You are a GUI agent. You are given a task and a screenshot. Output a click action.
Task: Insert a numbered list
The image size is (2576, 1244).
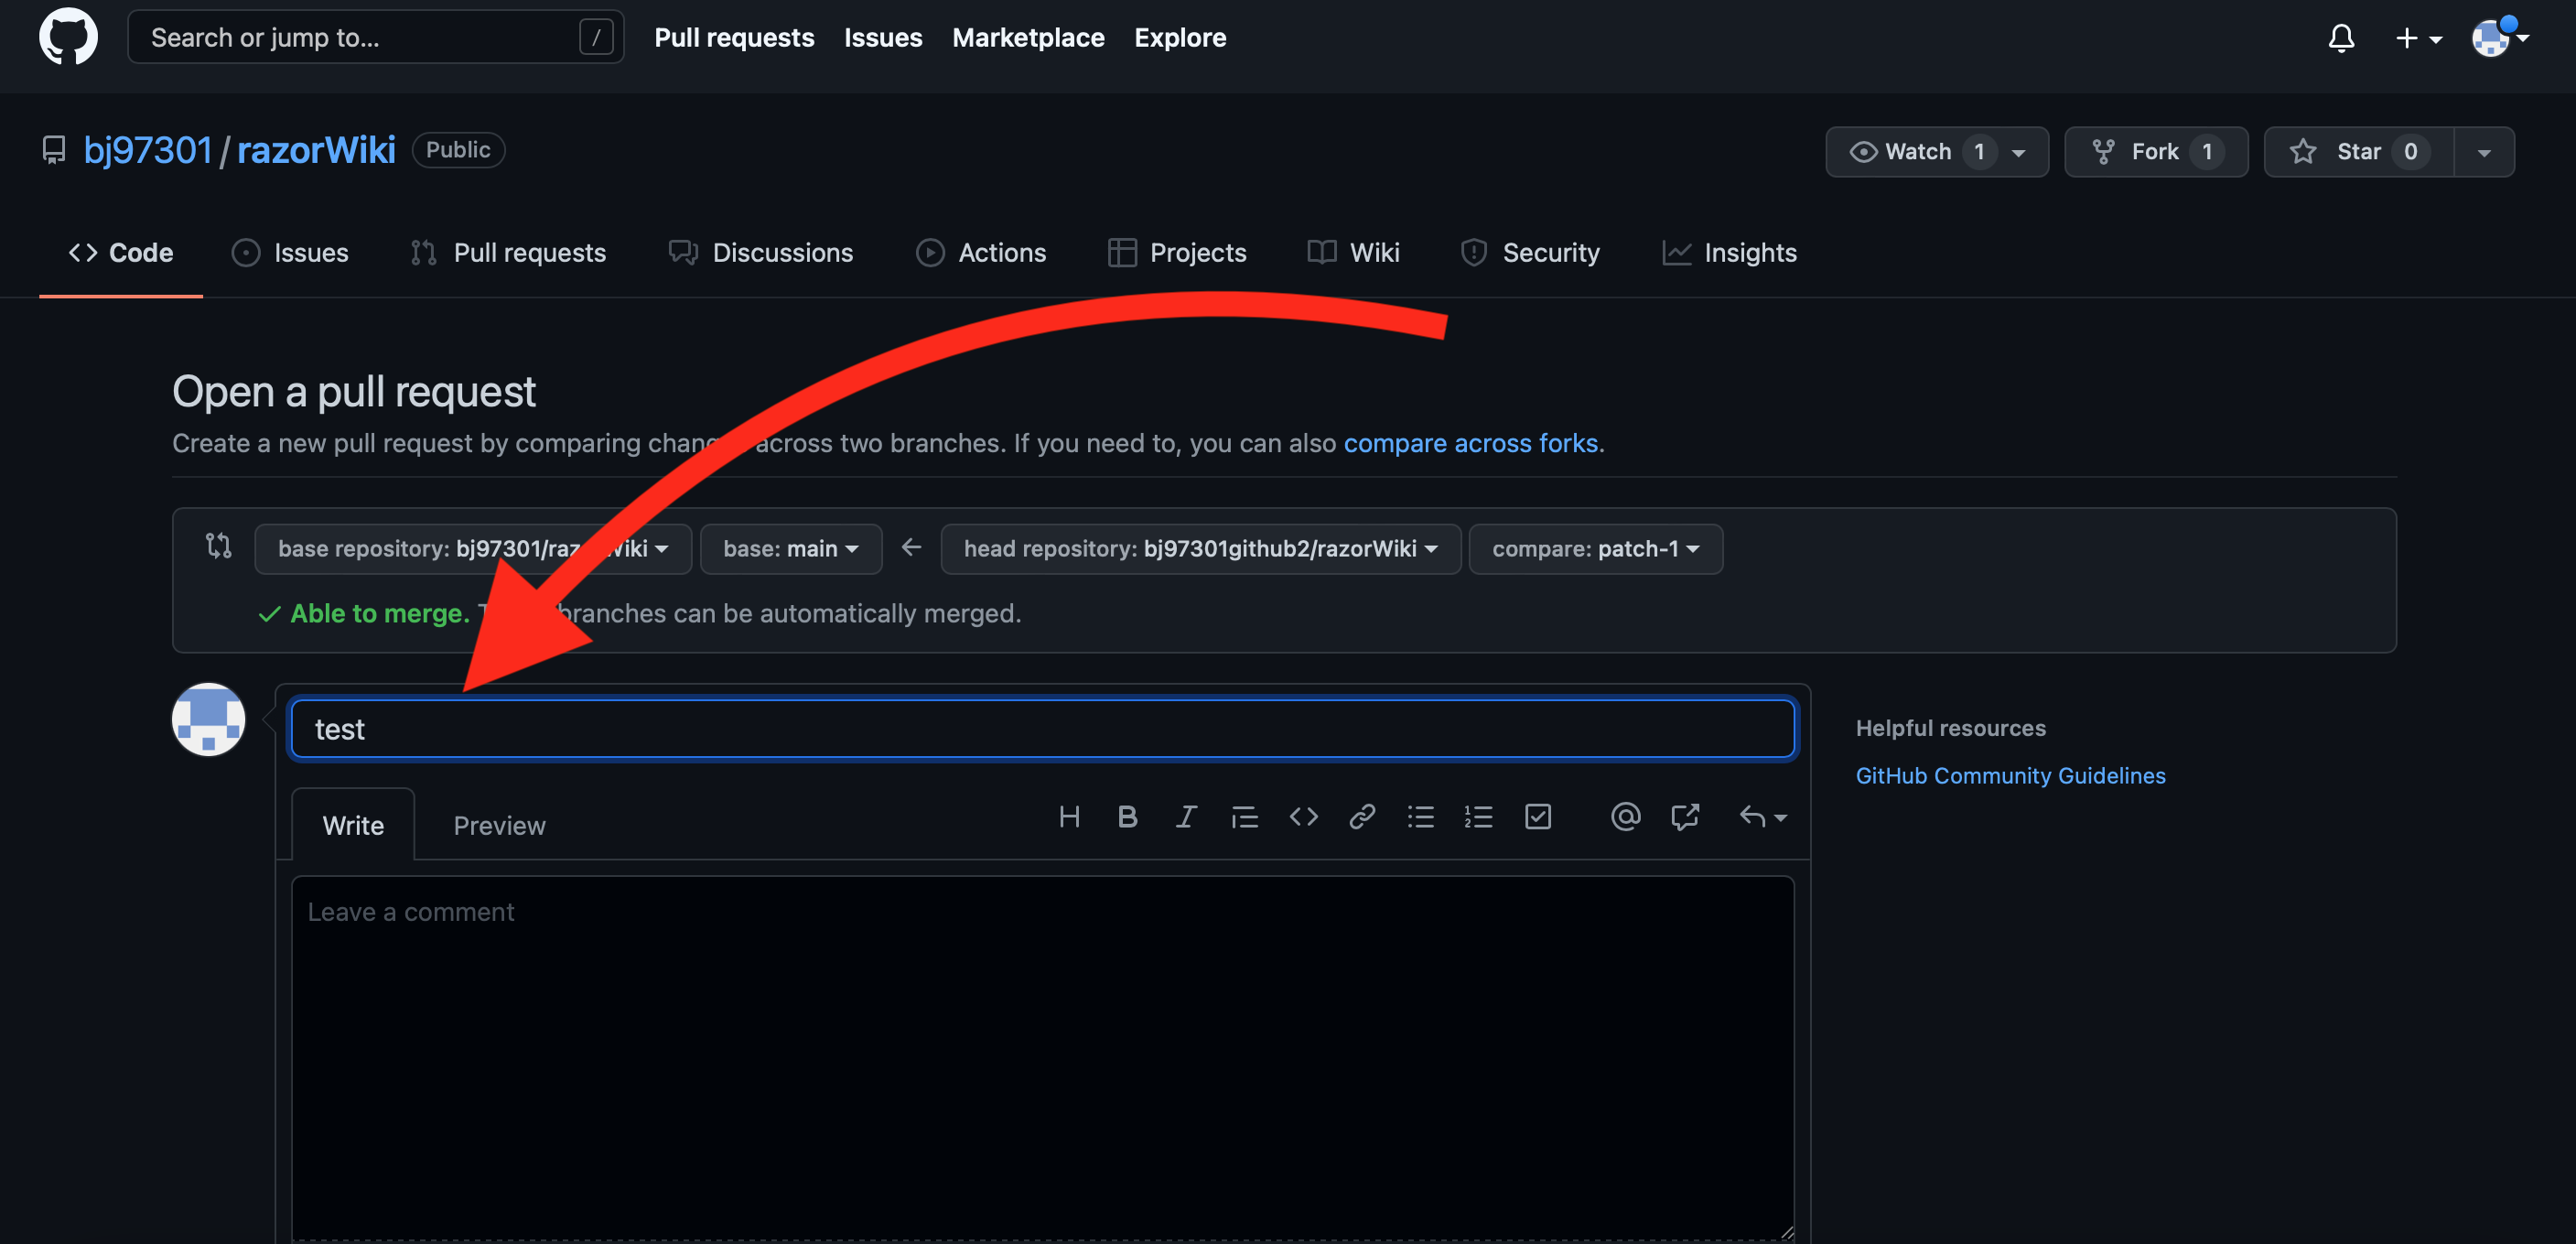click(x=1478, y=817)
